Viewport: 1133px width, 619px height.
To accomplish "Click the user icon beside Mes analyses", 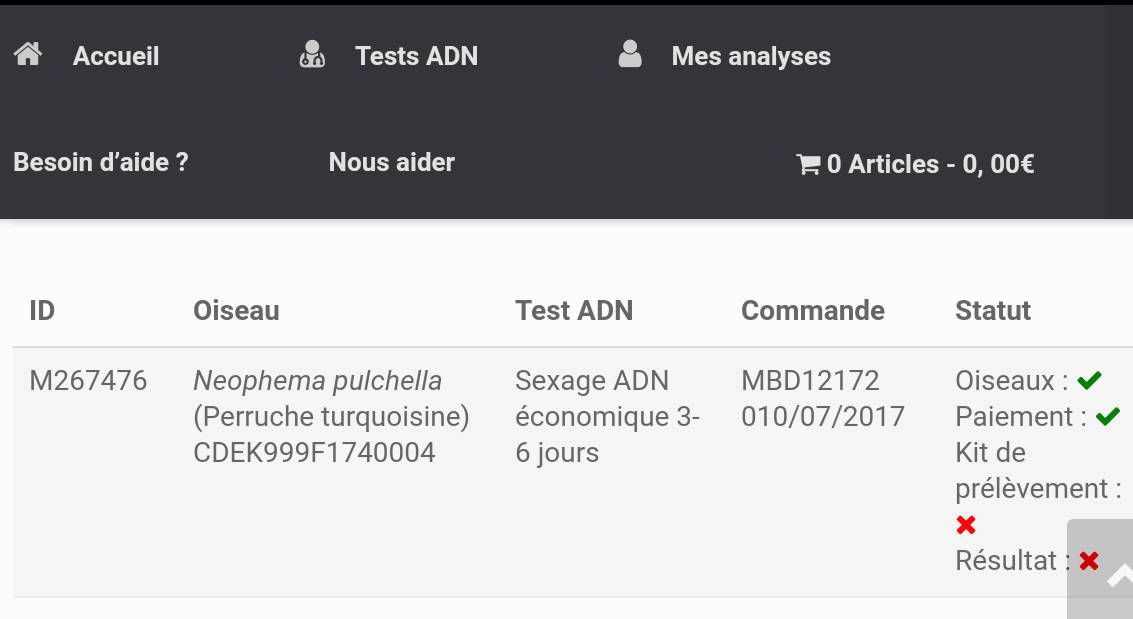I will click(x=630, y=54).
